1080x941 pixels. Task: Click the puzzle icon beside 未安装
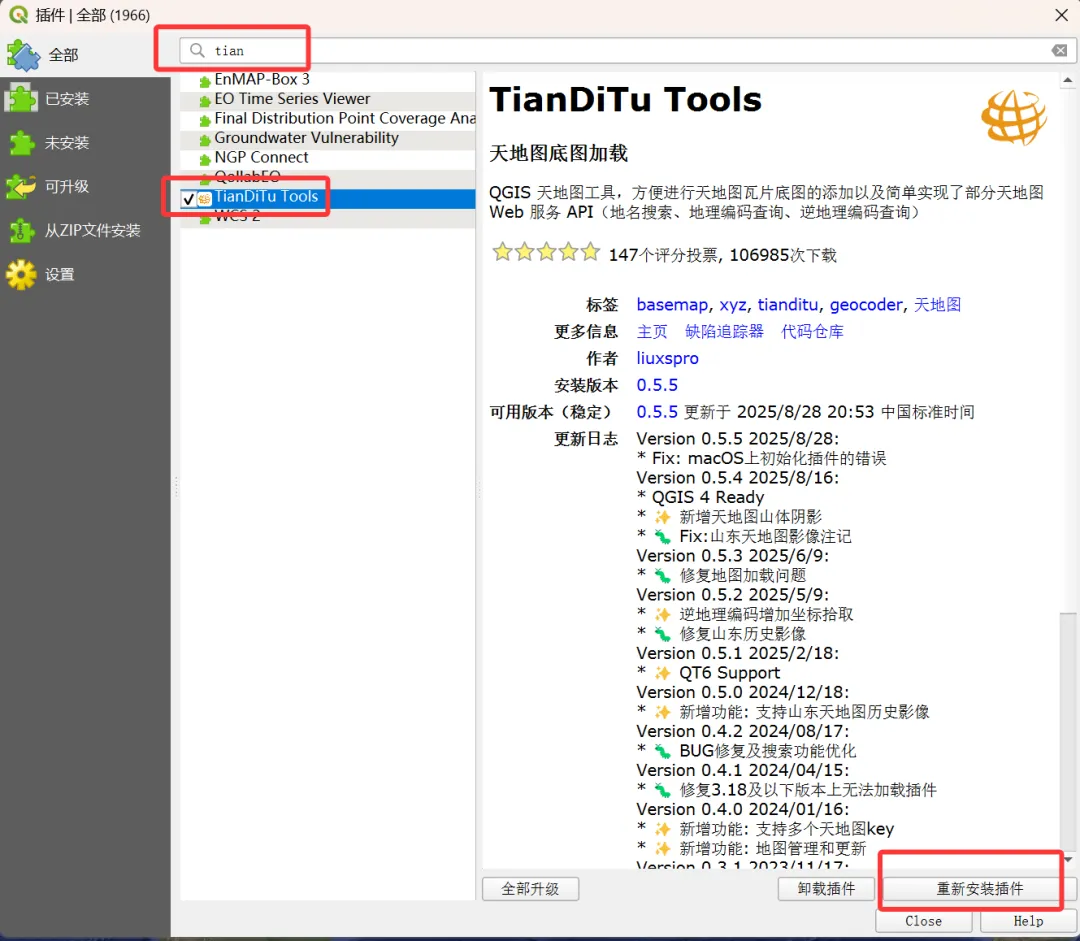point(21,143)
